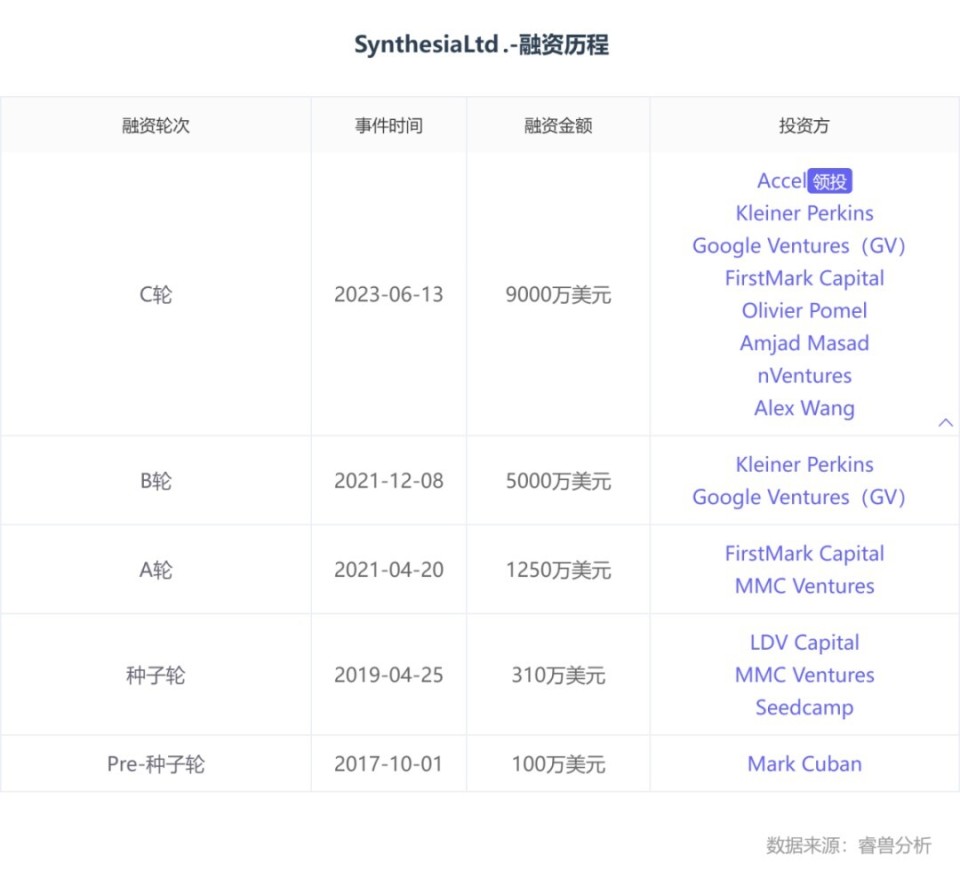This screenshot has width=960, height=895.
Task: Open the LDV Capital investor link
Action: 804,642
